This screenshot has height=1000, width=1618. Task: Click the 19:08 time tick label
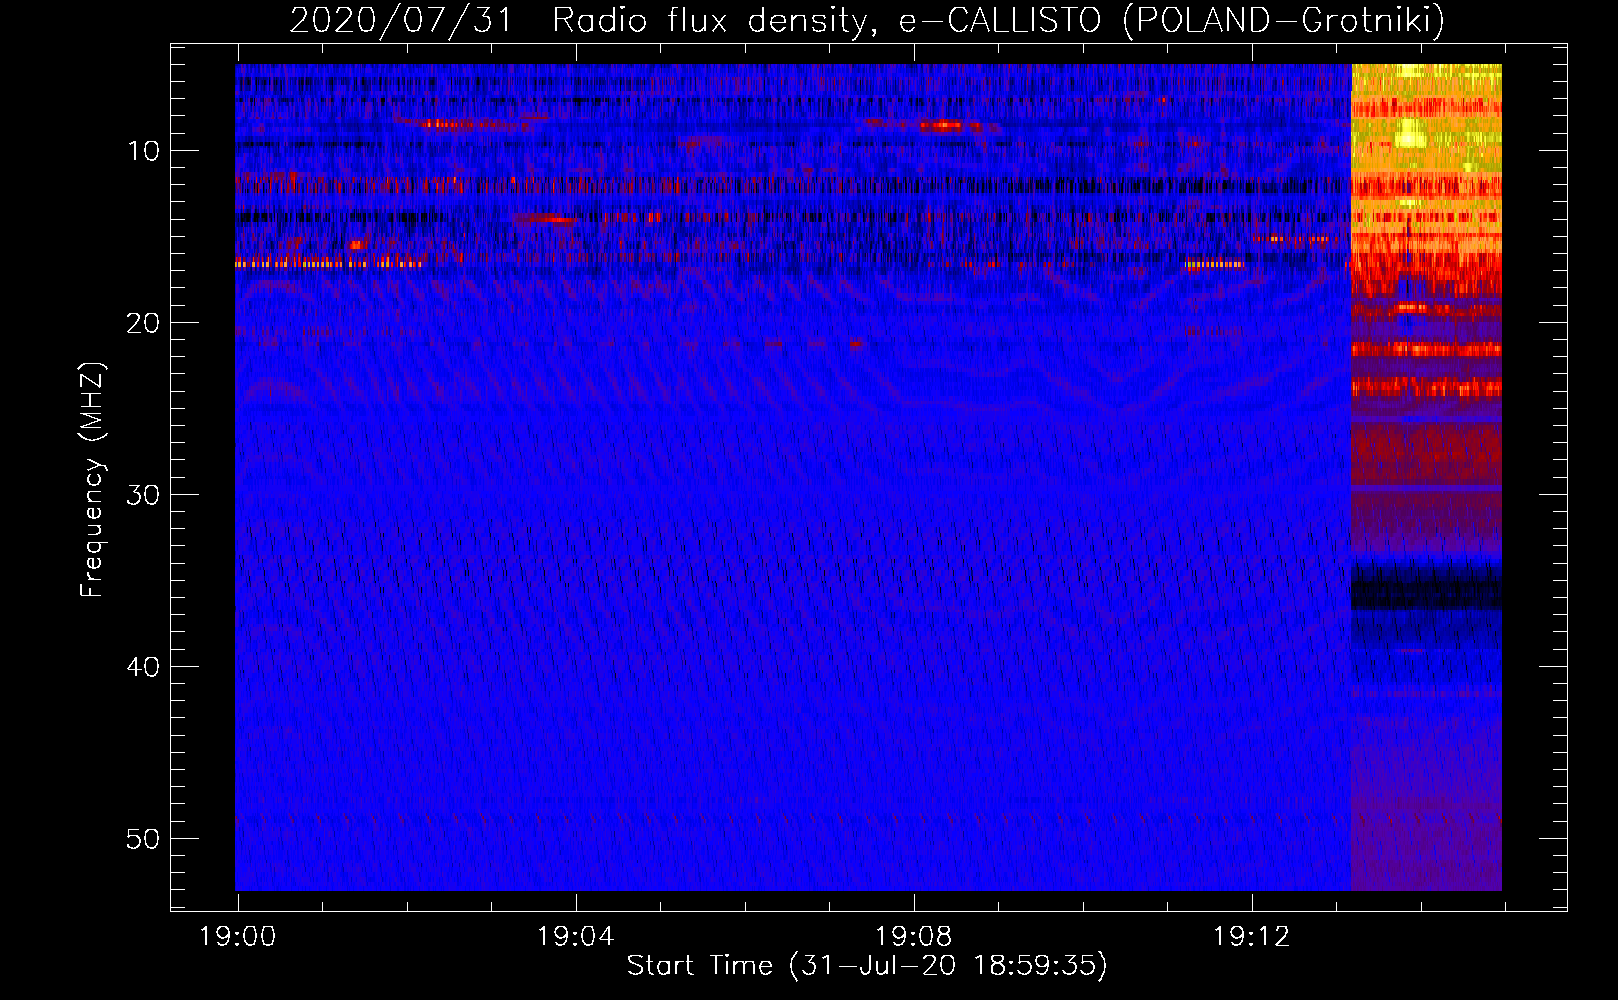tap(913, 937)
